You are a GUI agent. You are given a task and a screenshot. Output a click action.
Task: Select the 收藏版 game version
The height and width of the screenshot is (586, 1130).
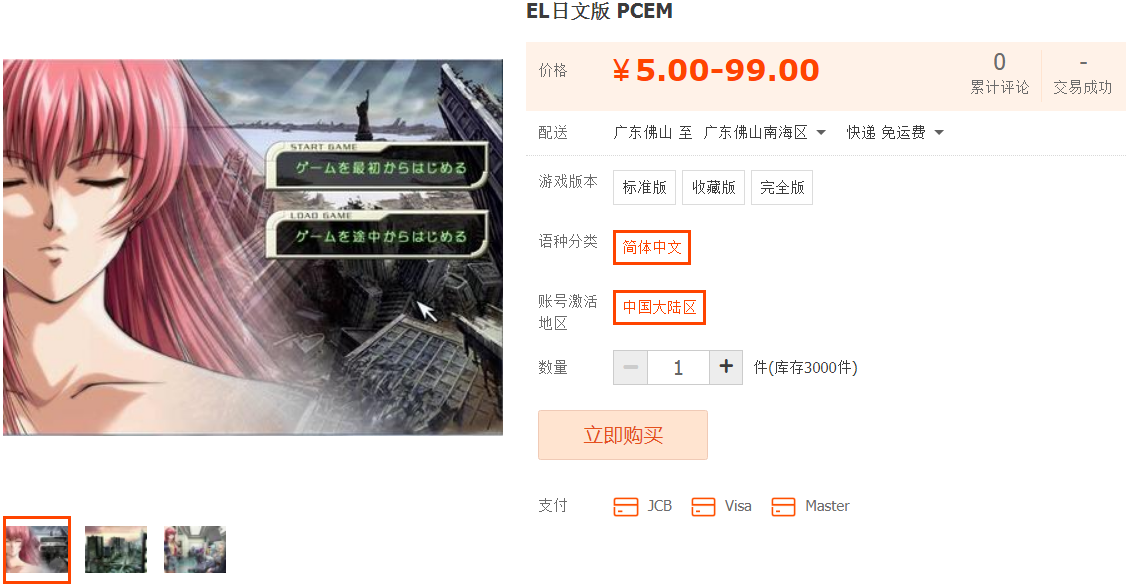(x=713, y=187)
